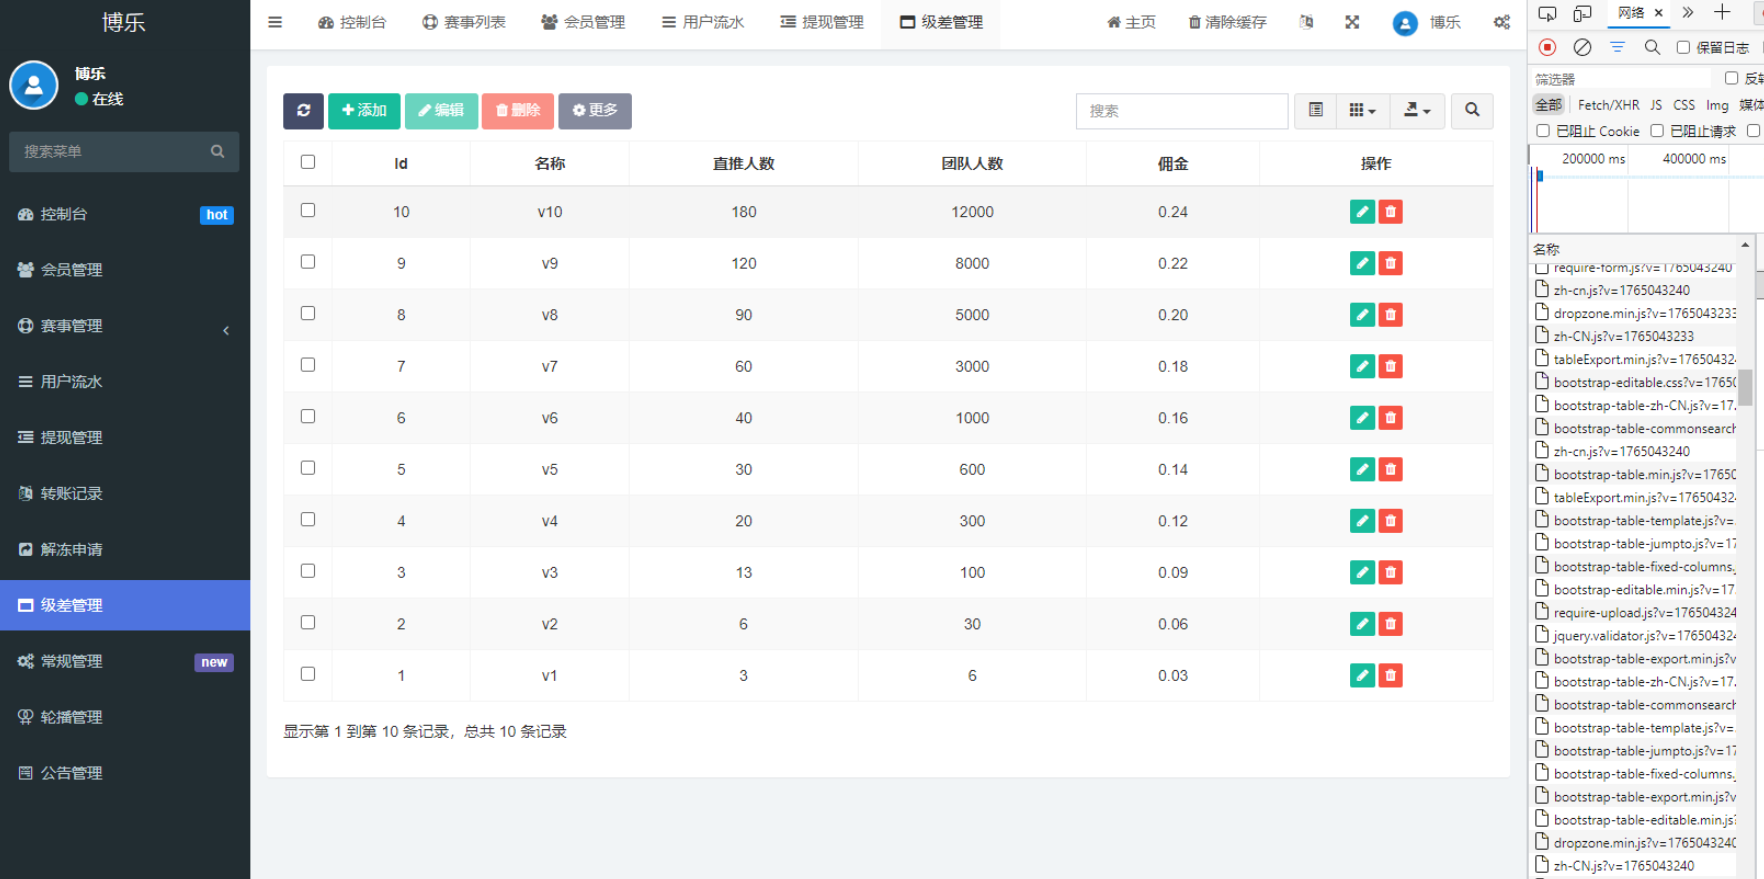Click the 更多 button

(594, 111)
